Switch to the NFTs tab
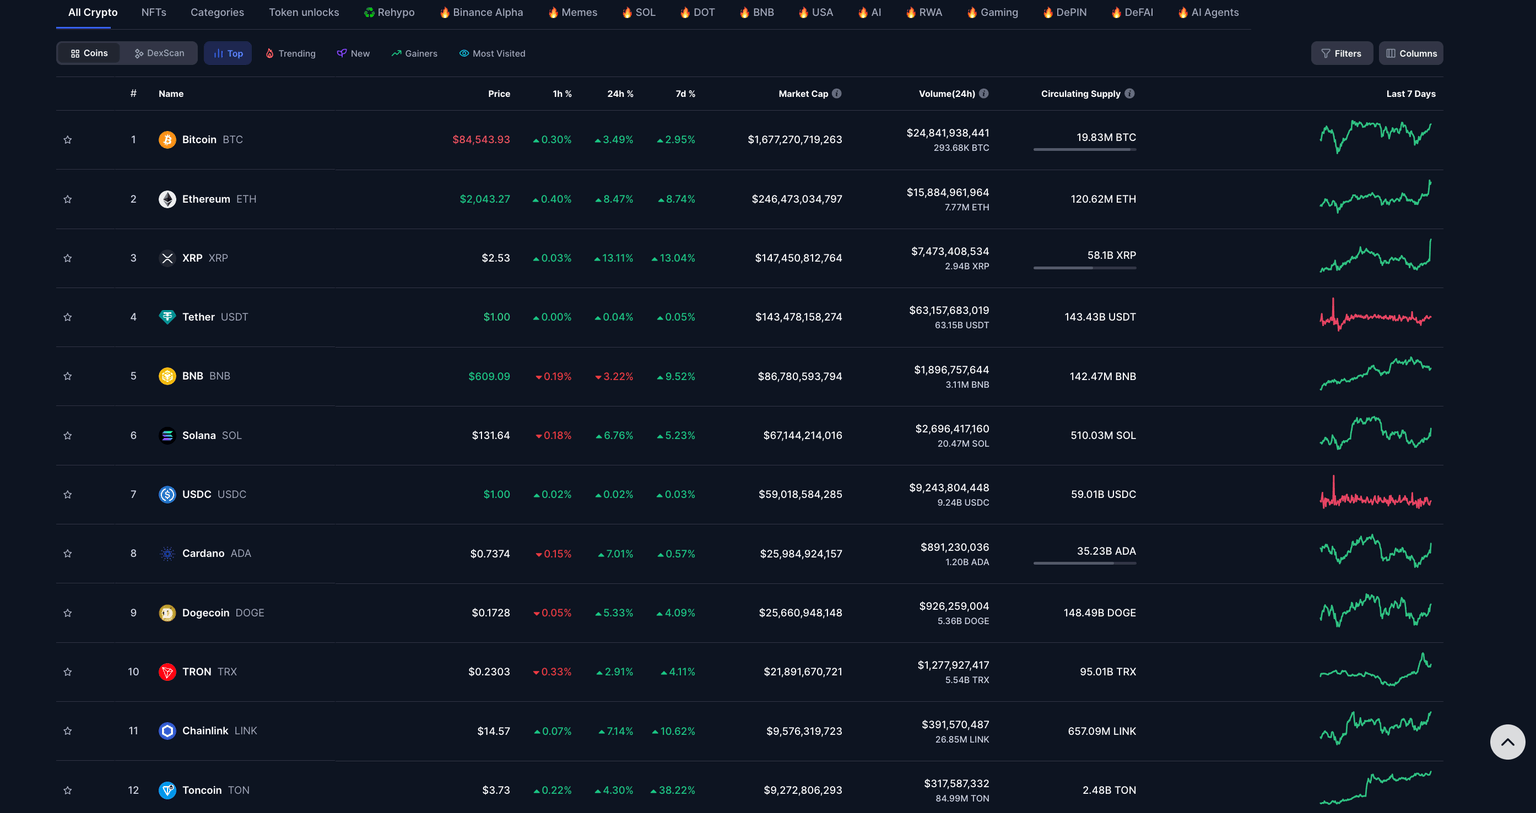 click(153, 12)
